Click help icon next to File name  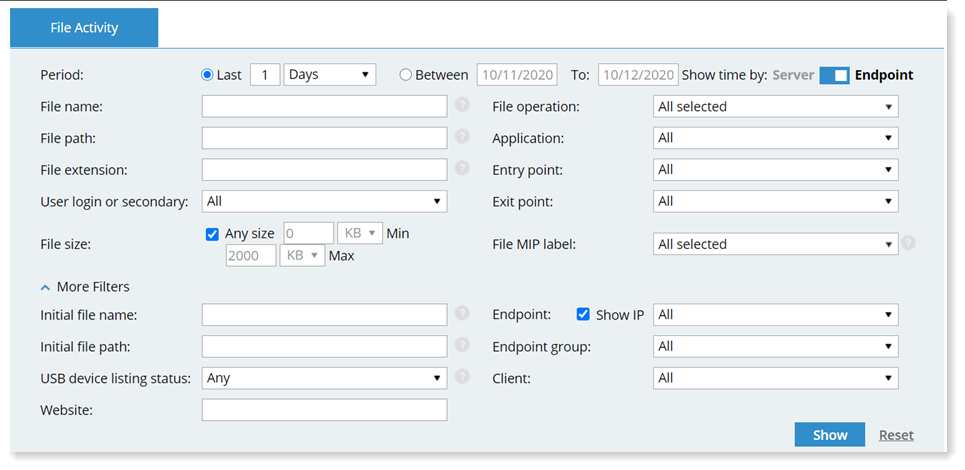[462, 104]
